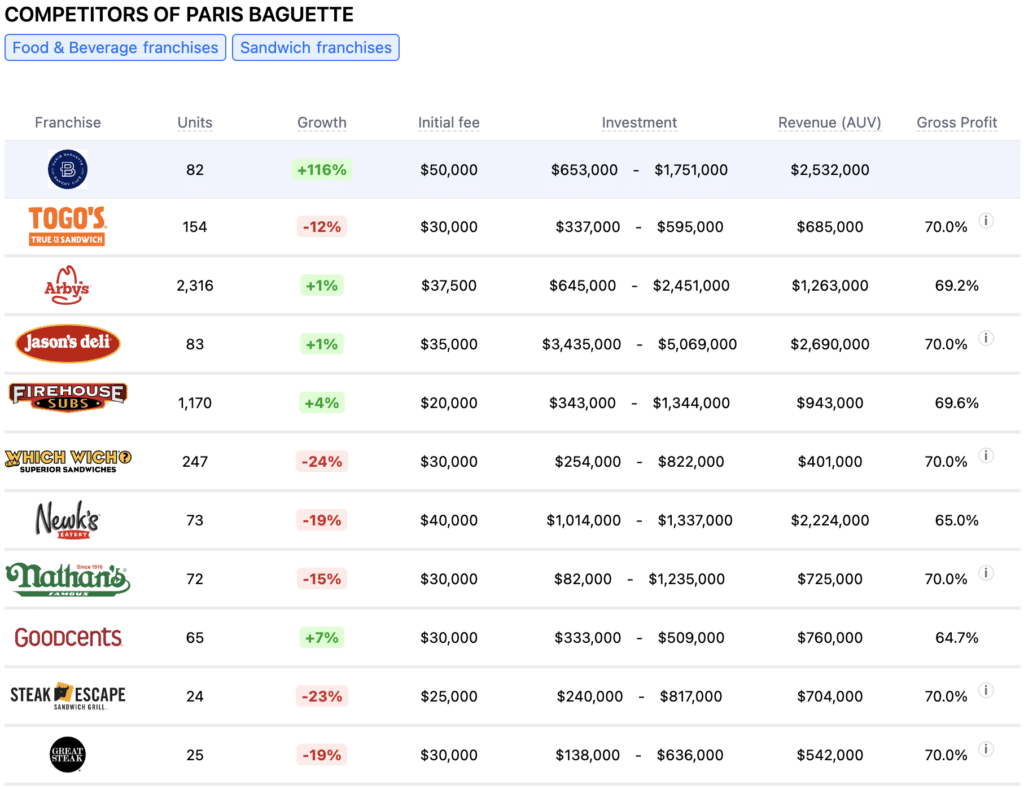This screenshot has width=1024, height=789.
Task: Click the Initial fee column header
Action: pyautogui.click(x=449, y=123)
